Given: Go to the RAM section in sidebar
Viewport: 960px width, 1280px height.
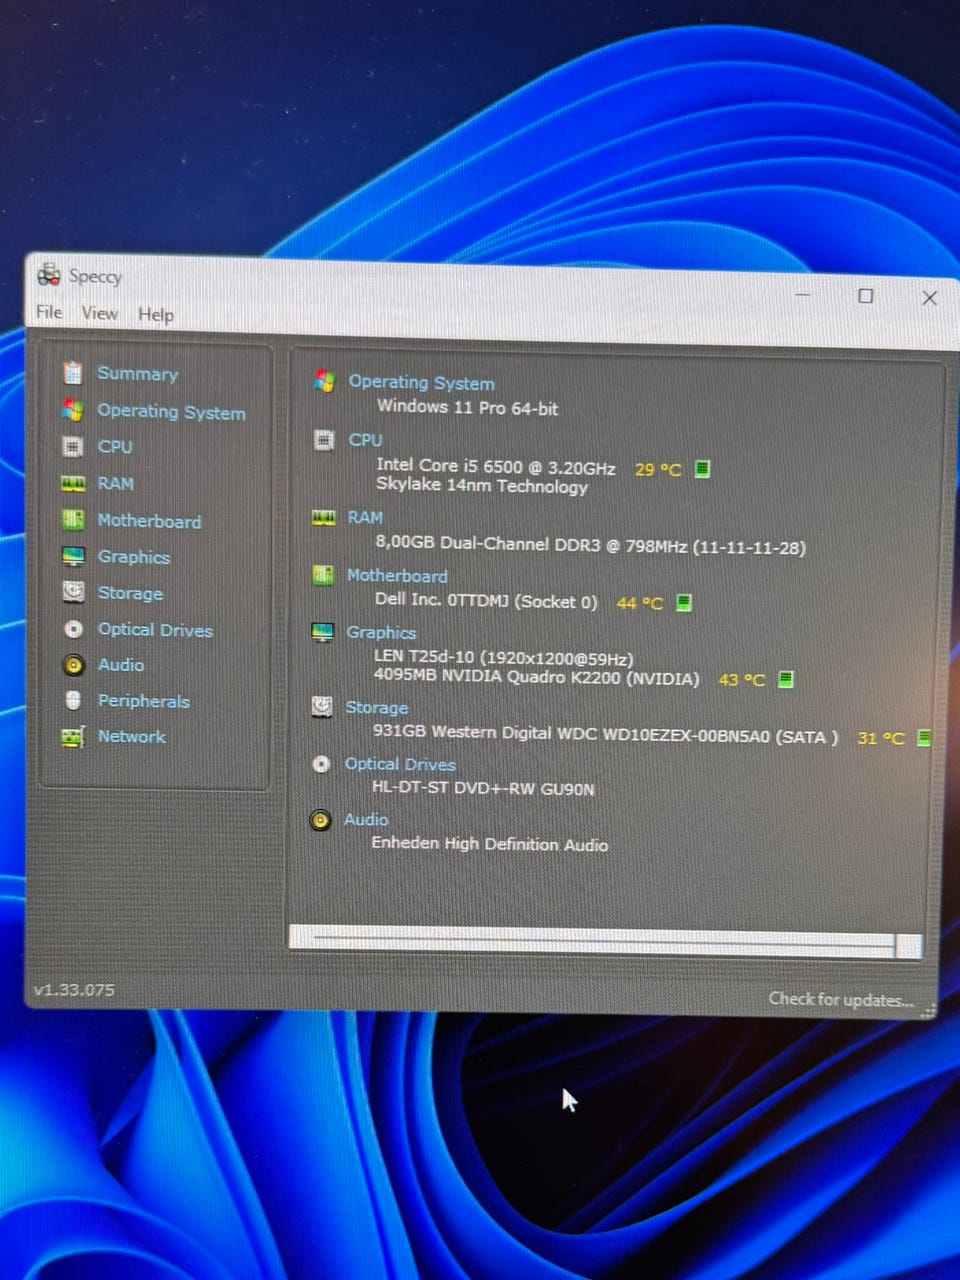Looking at the screenshot, I should tap(116, 483).
